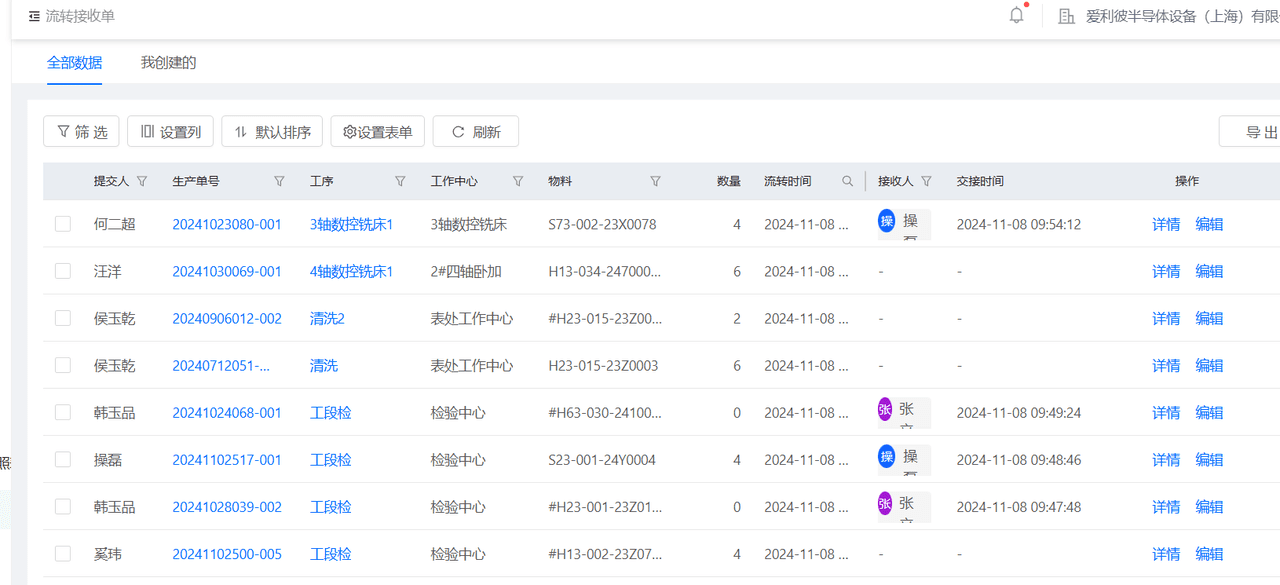1280x585 pixels.
Task: Open the 物料 column filter icon
Action: pyautogui.click(x=655, y=181)
